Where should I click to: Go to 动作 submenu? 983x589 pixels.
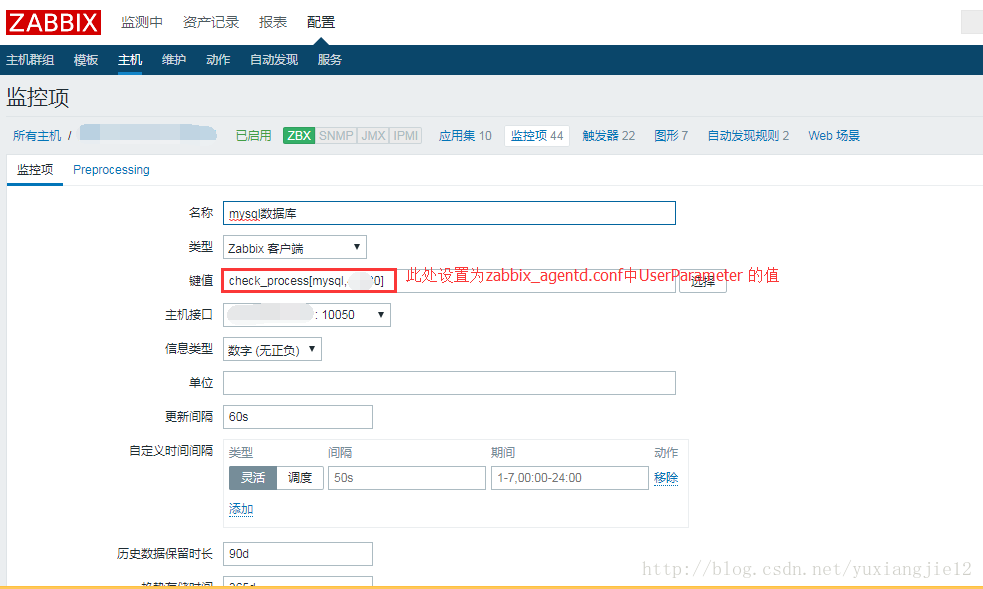coord(218,60)
